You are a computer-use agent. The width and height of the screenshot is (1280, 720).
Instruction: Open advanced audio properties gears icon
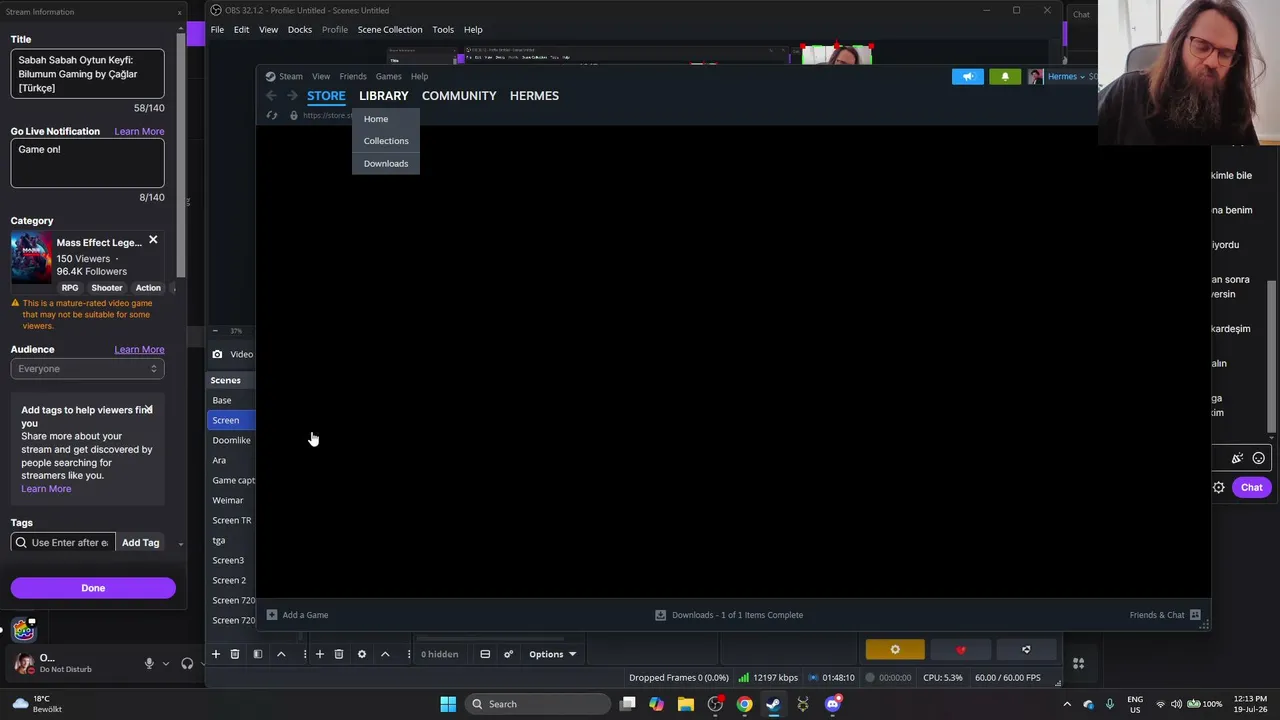[x=508, y=654]
